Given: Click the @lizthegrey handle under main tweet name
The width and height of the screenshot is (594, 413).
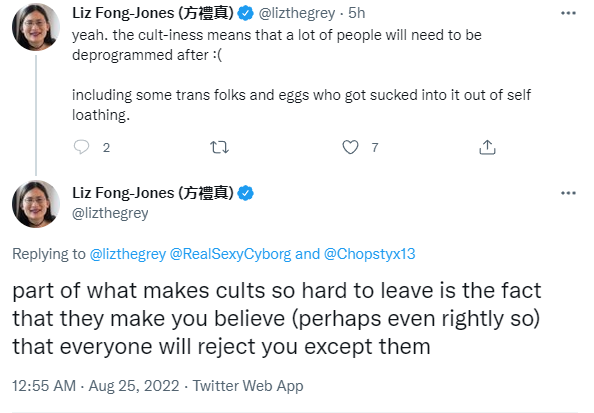Looking at the screenshot, I should (x=110, y=213).
